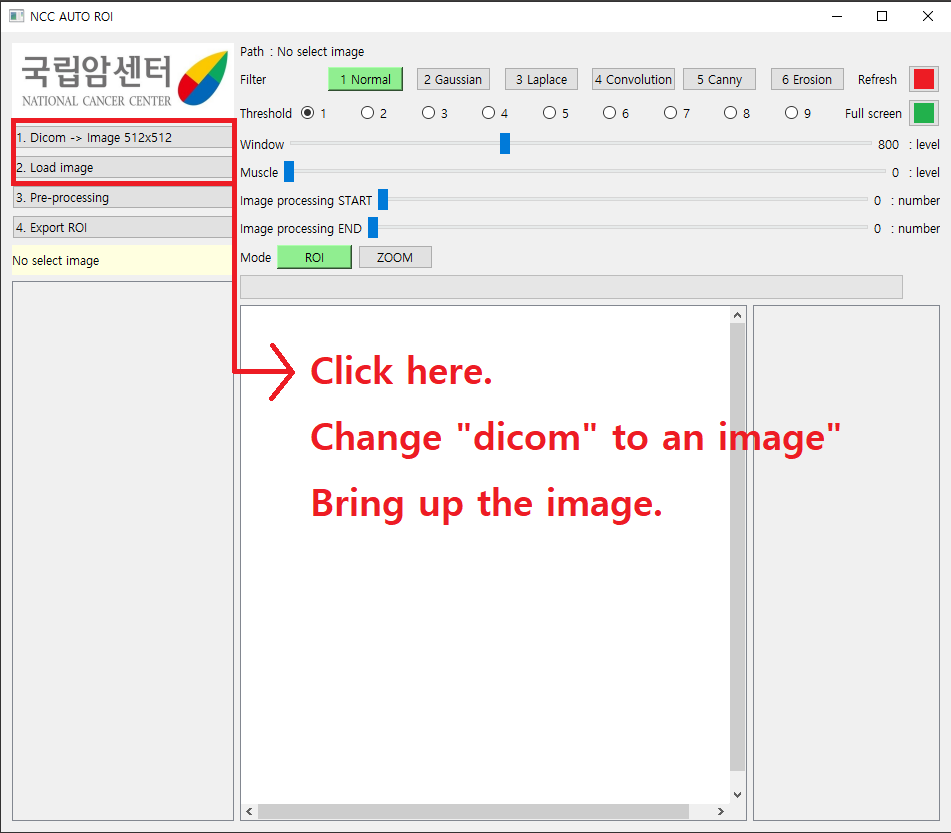
Task: Select the 1 Normal filter
Action: tap(365, 79)
